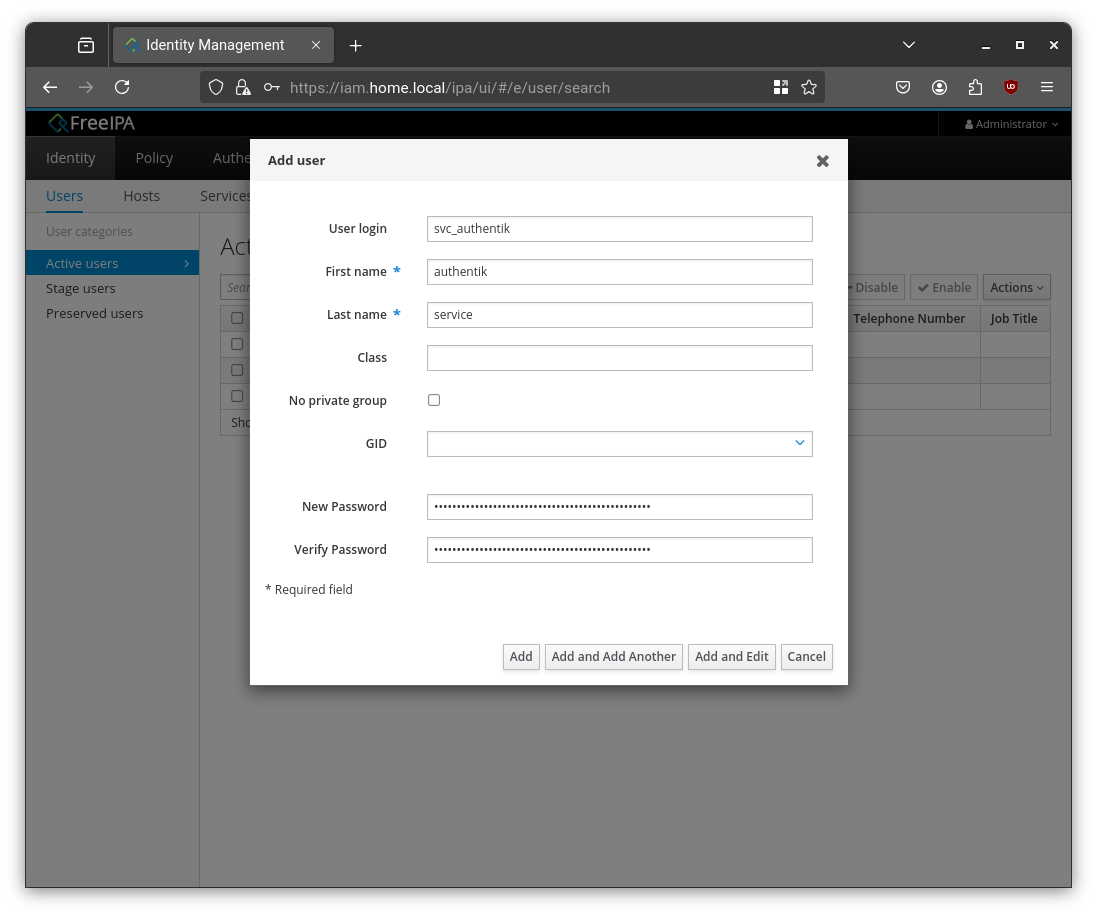Click the Disable users button
The width and height of the screenshot is (1097, 916).
875,288
